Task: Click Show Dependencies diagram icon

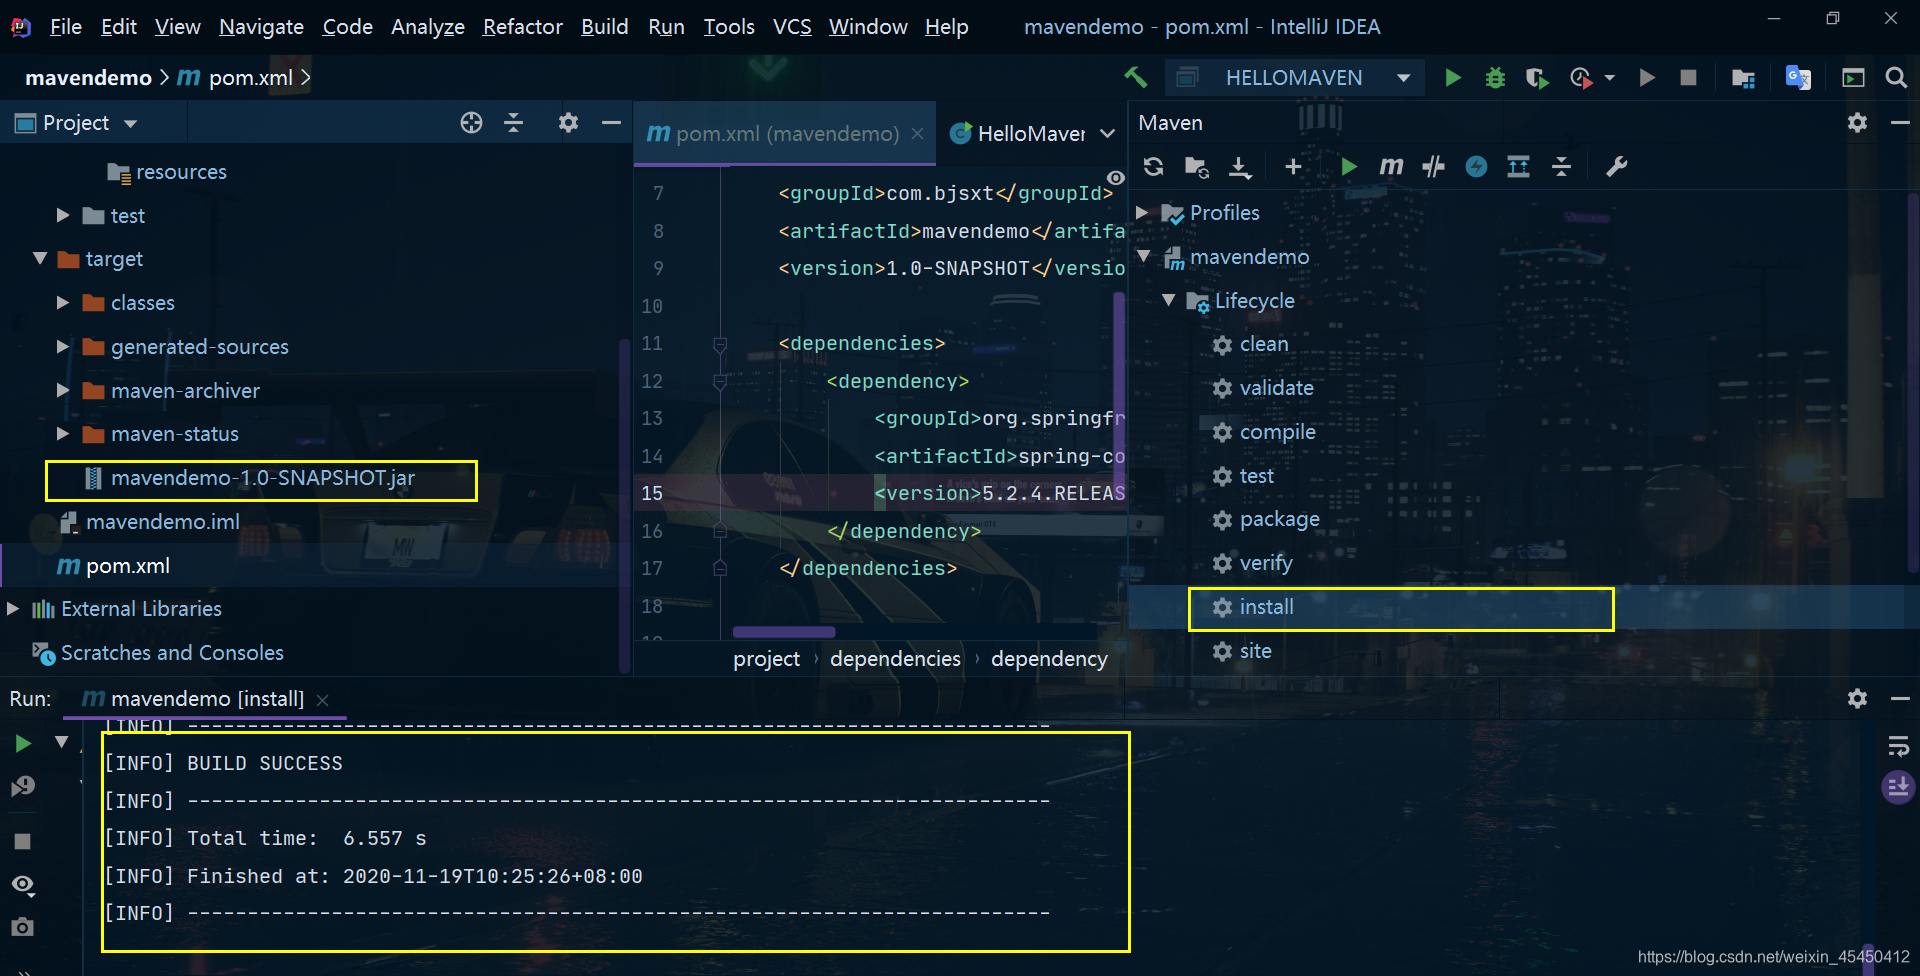Action: pos(1518,167)
